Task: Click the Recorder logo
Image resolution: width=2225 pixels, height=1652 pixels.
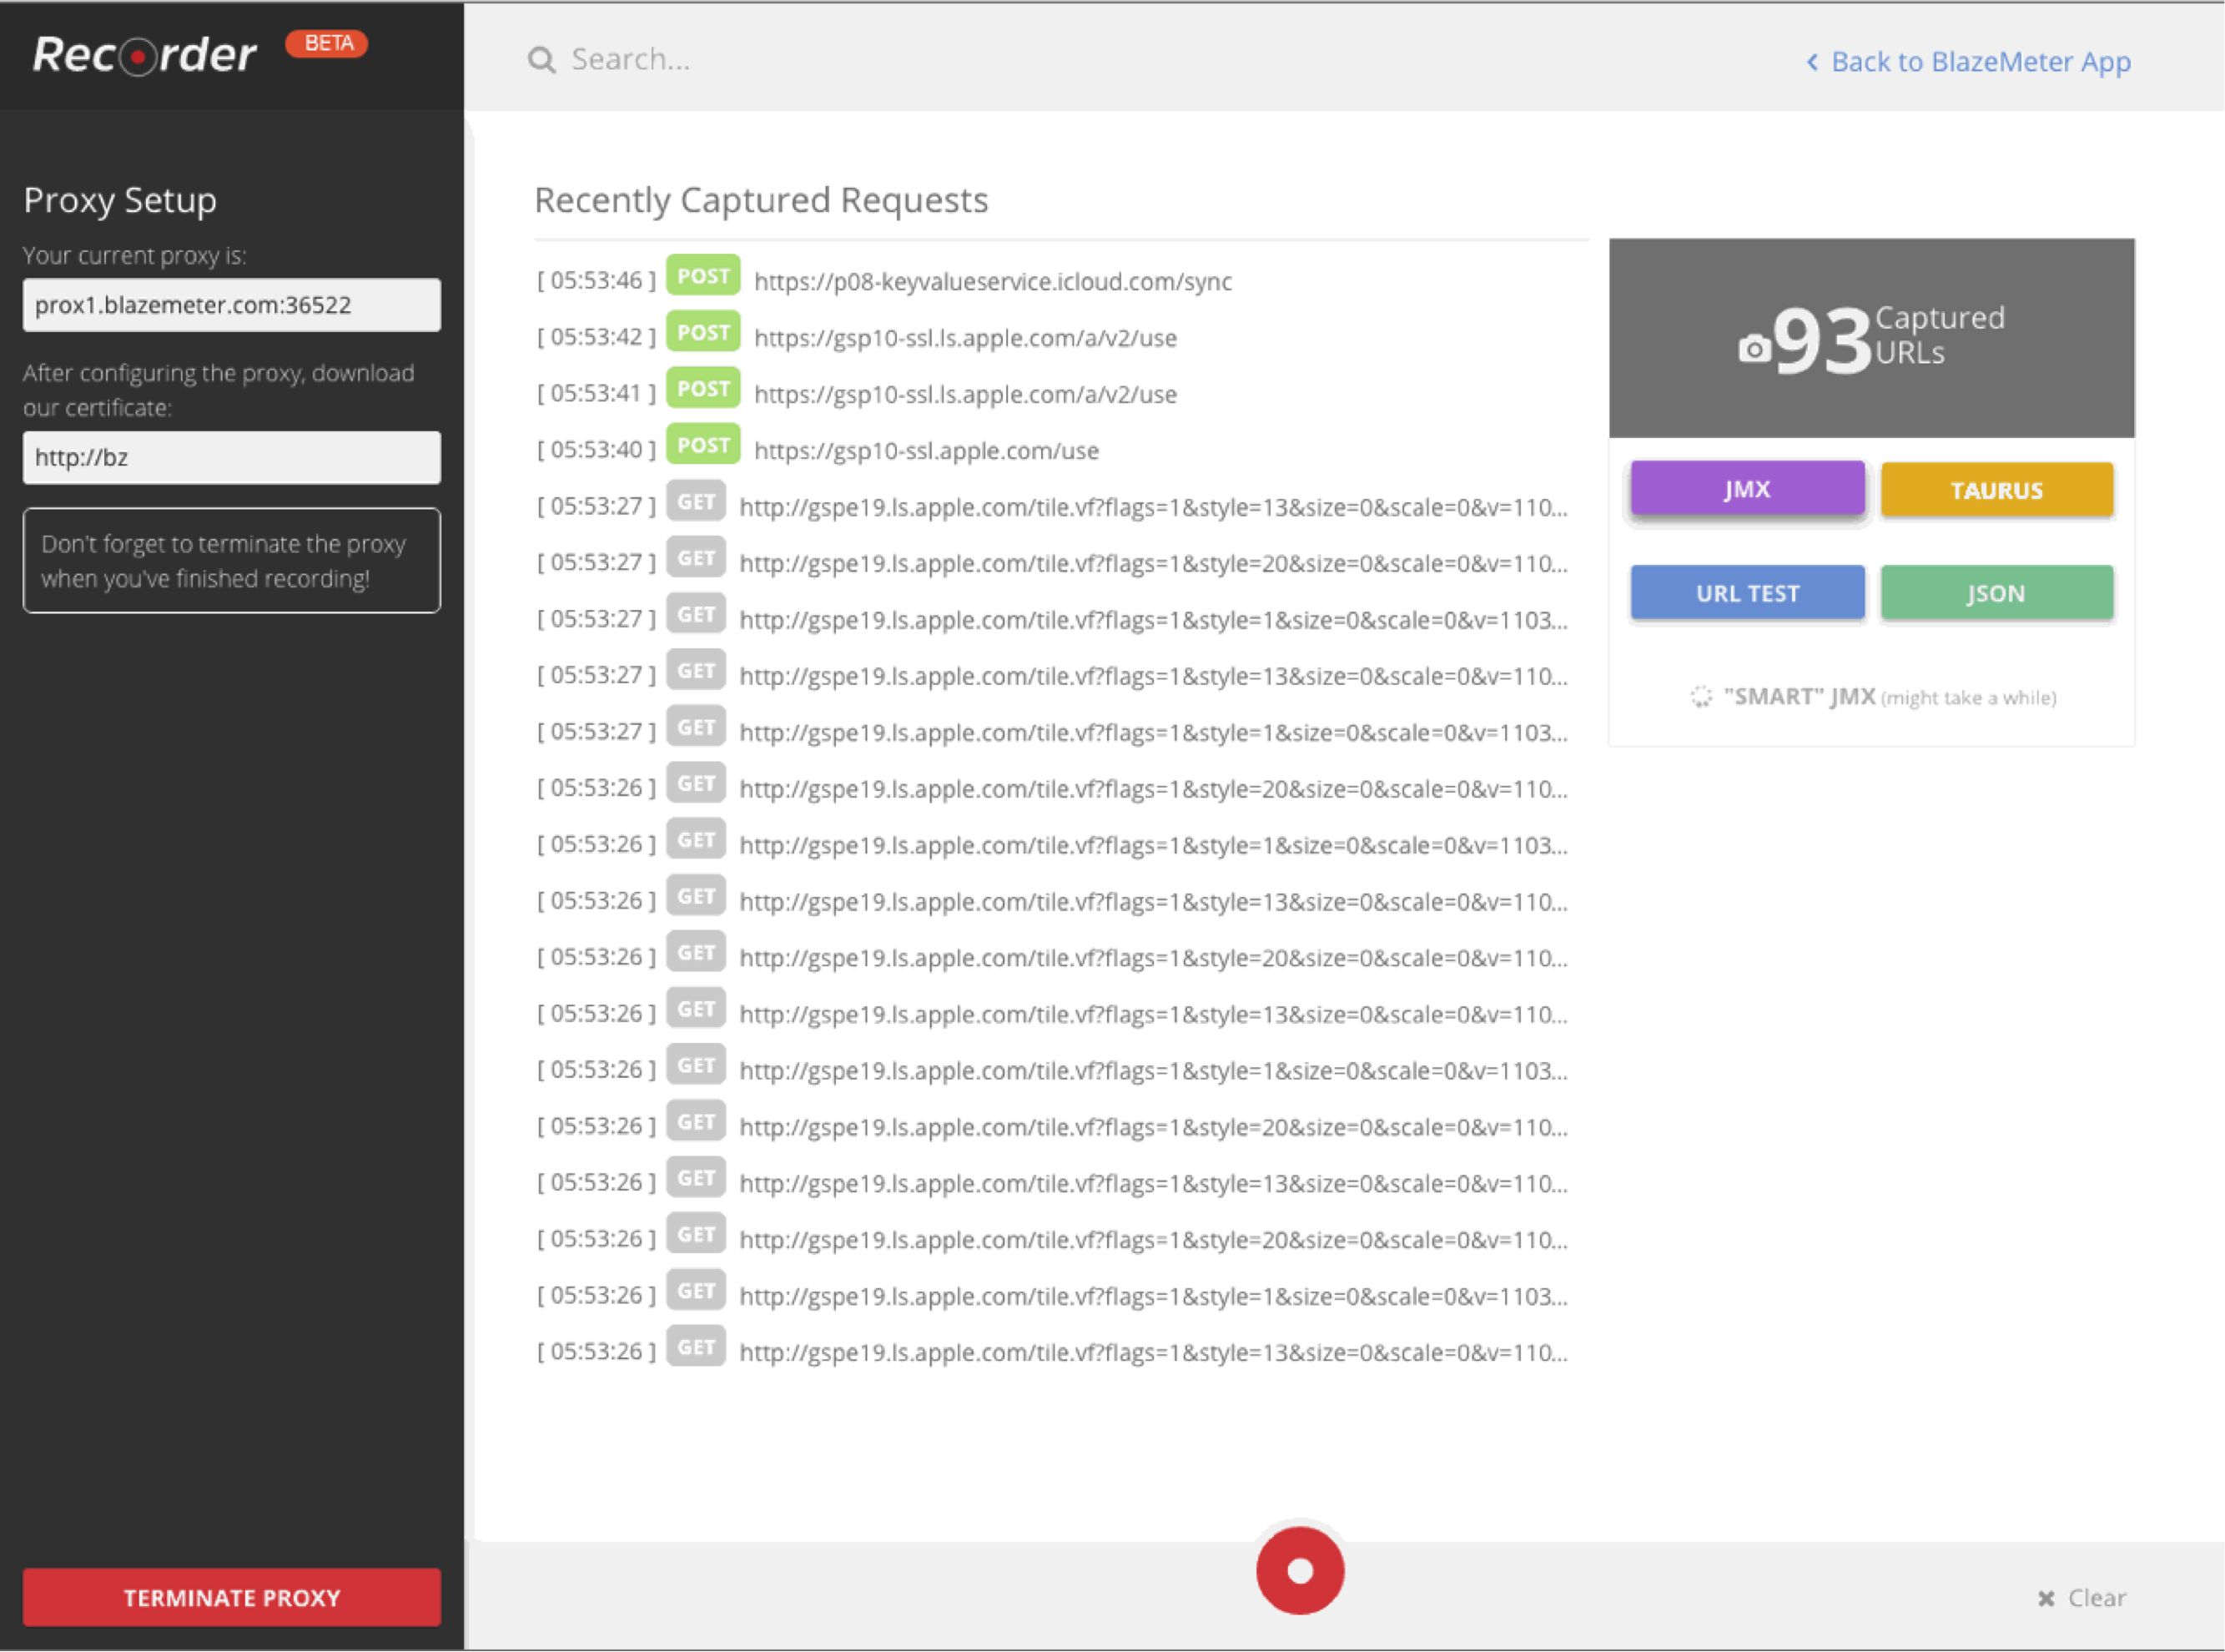Action: point(144,54)
